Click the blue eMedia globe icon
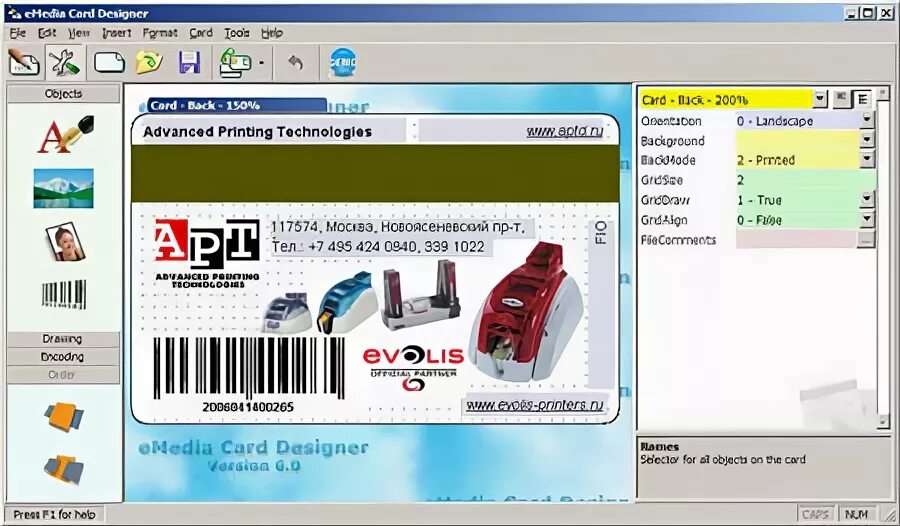This screenshot has height=526, width=900. pos(343,62)
